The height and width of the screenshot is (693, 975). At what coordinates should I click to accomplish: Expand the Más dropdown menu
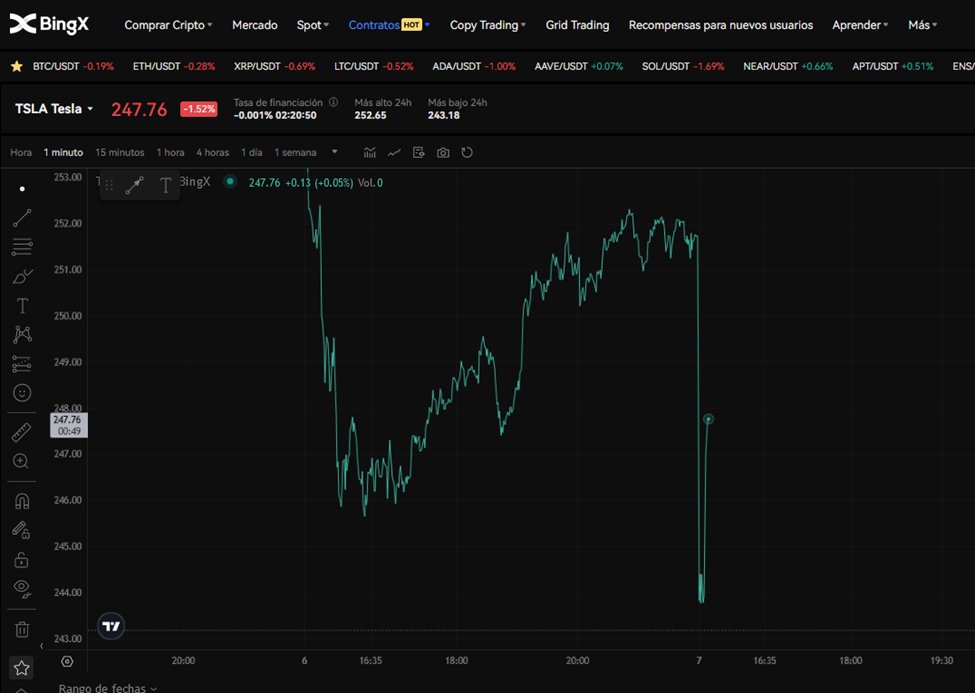pyautogui.click(x=922, y=25)
